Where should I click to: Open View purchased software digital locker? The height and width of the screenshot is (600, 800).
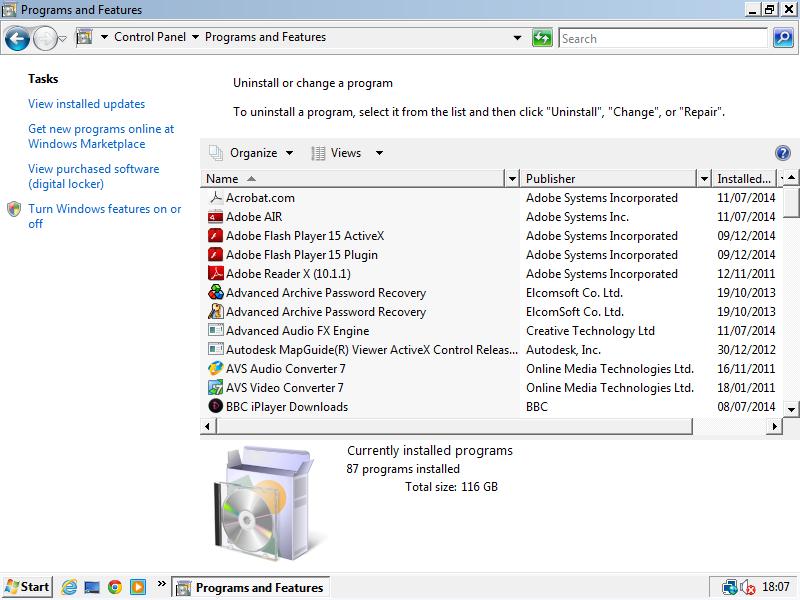[93, 176]
